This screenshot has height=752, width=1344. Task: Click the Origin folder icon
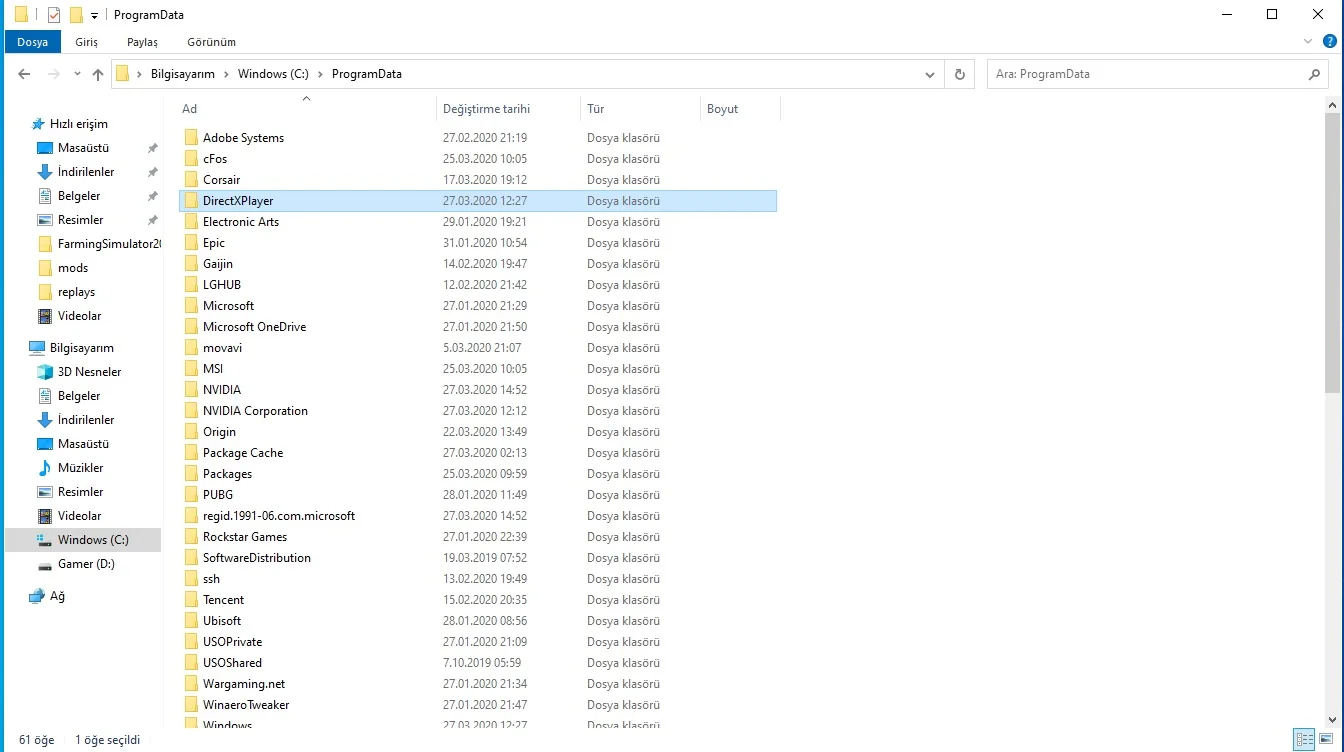point(191,432)
